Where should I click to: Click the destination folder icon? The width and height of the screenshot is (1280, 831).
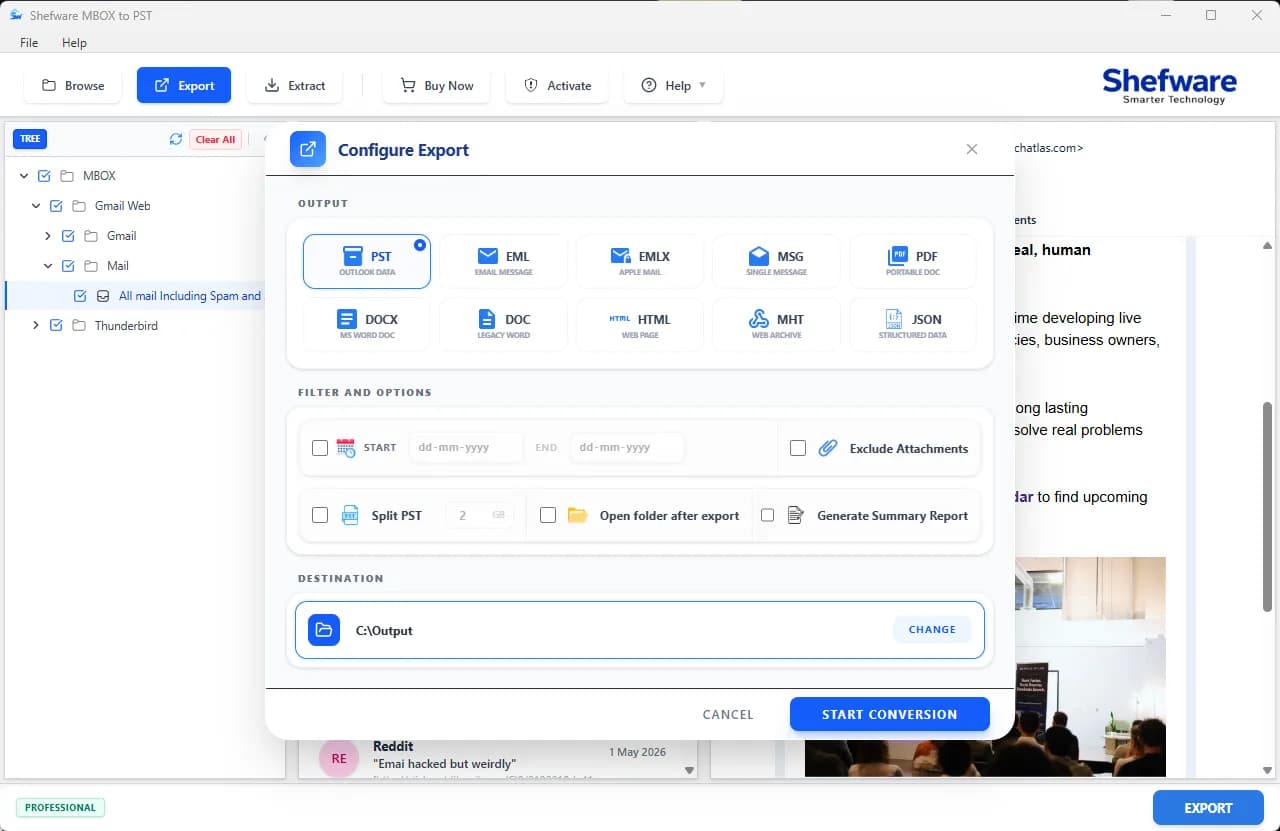pos(324,630)
